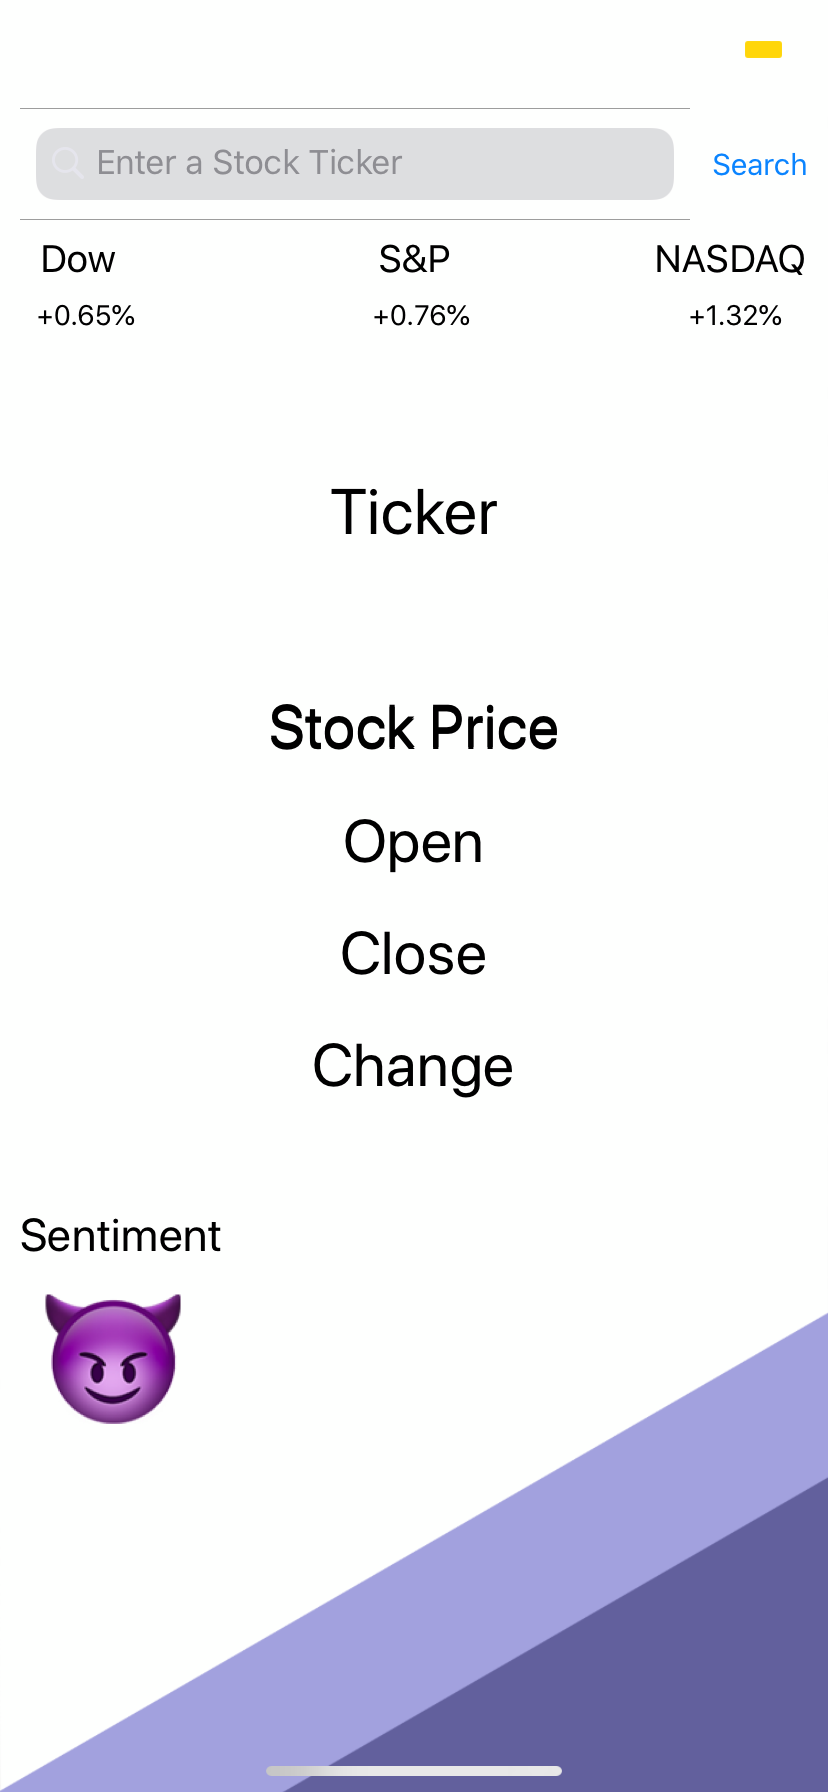828x1792 pixels.
Task: Click the home indicator bar
Action: (414, 1771)
